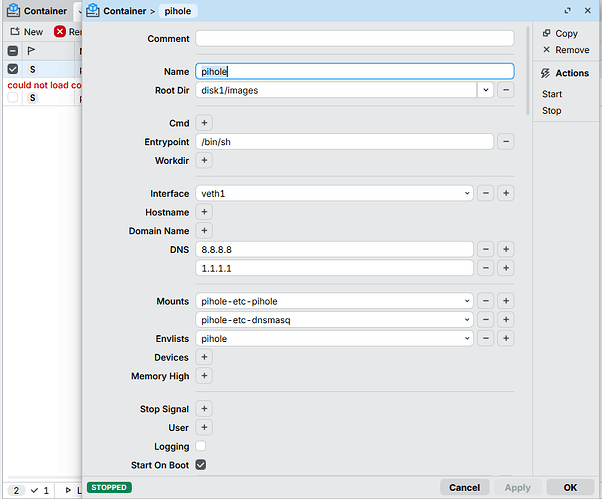
Task: Click Stop under Actions
Action: 551,111
